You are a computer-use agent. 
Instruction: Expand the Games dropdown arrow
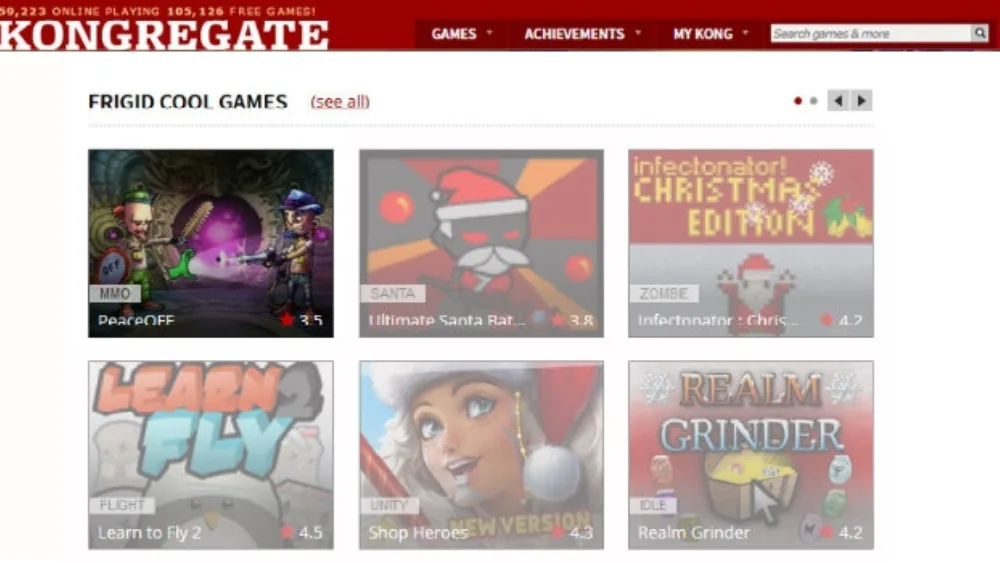pos(490,32)
